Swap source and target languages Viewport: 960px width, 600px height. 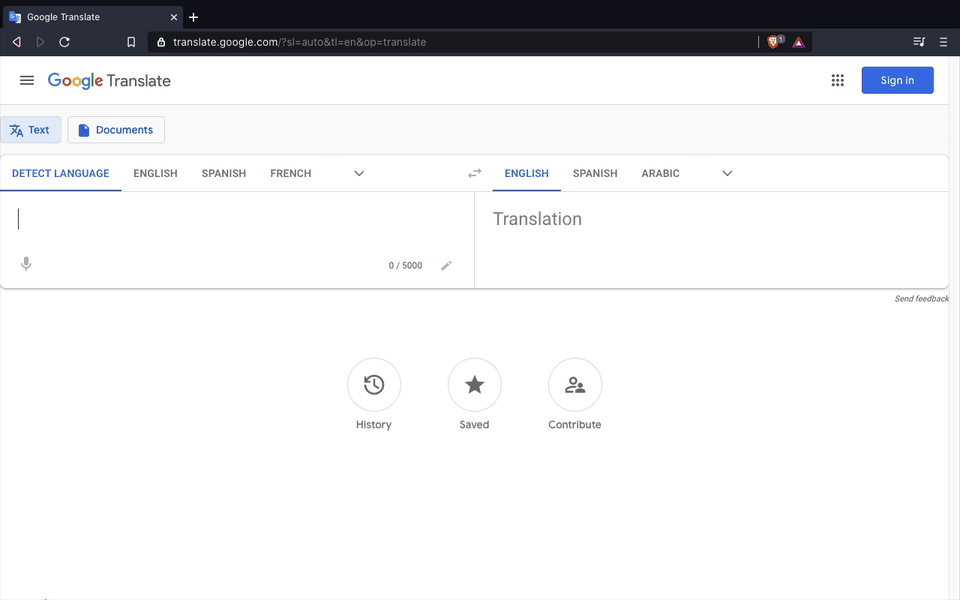tap(474, 173)
